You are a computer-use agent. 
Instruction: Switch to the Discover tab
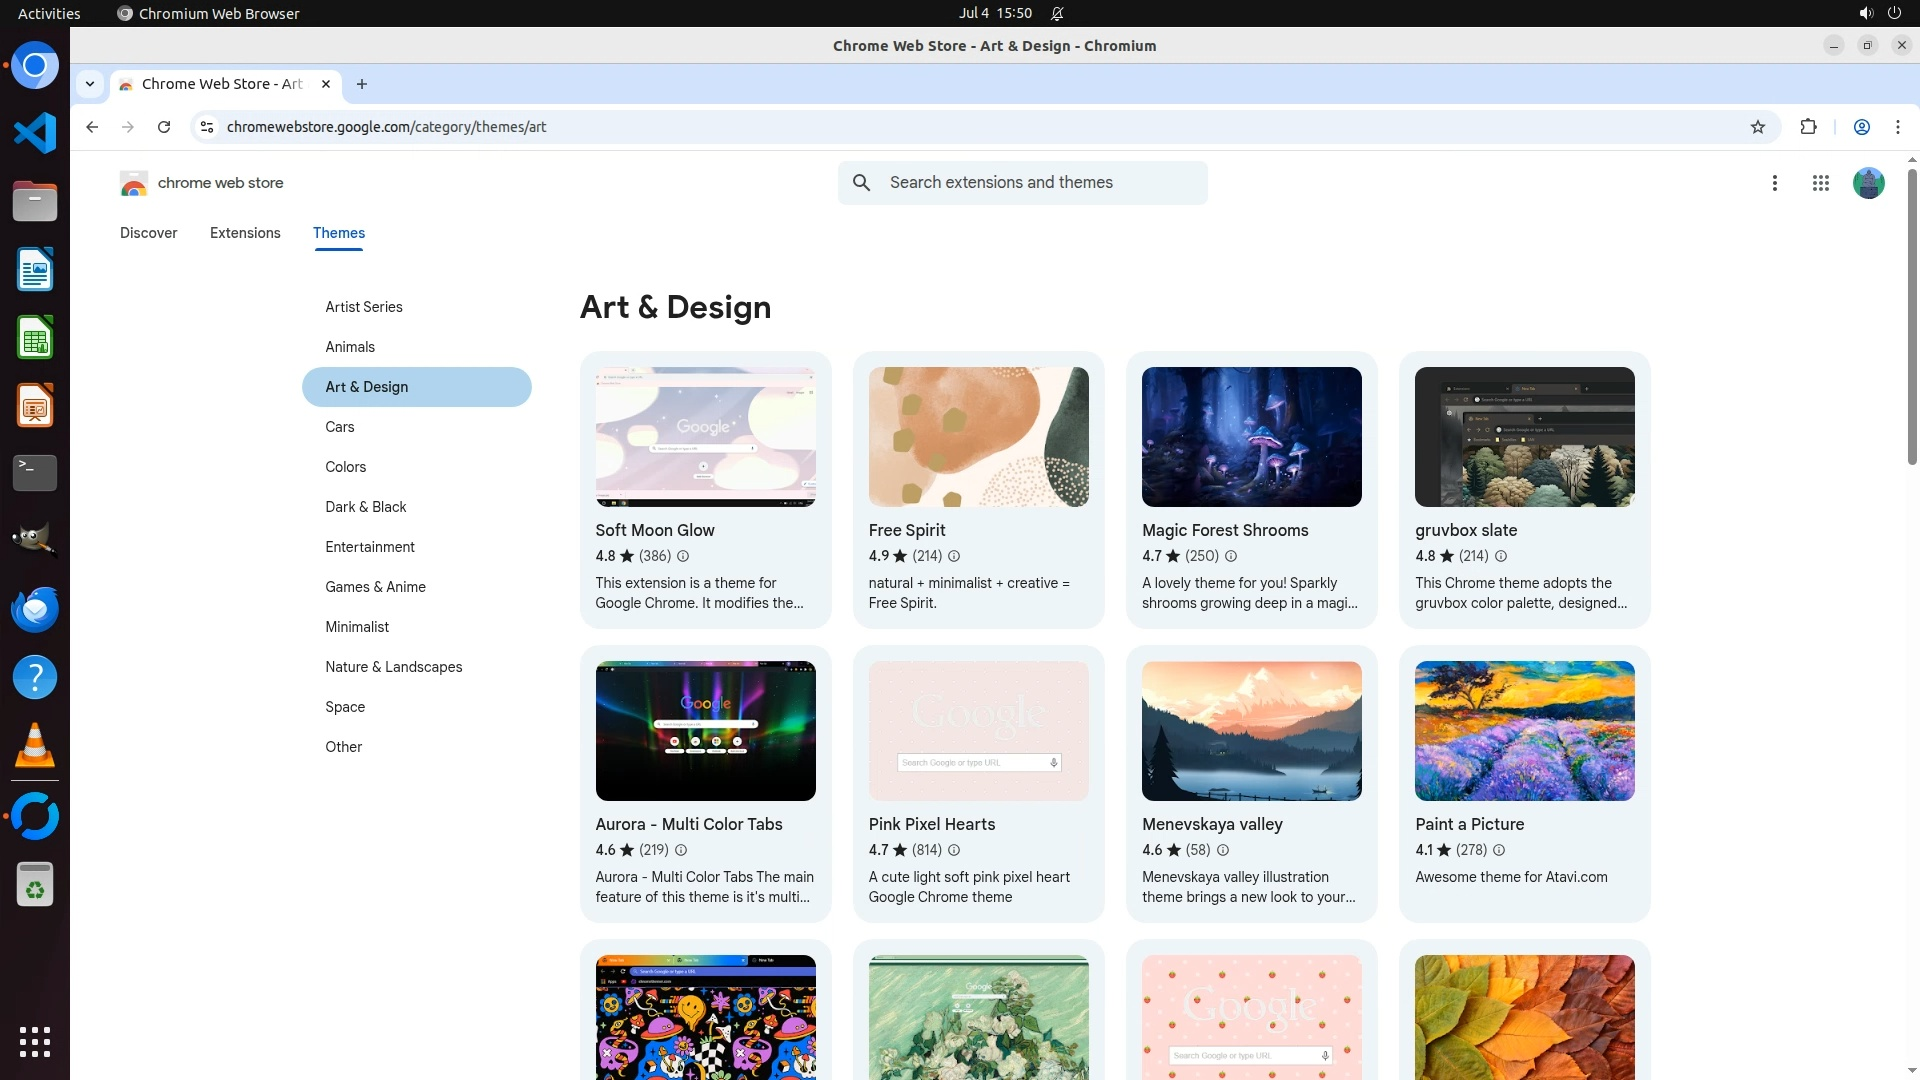pos(148,233)
